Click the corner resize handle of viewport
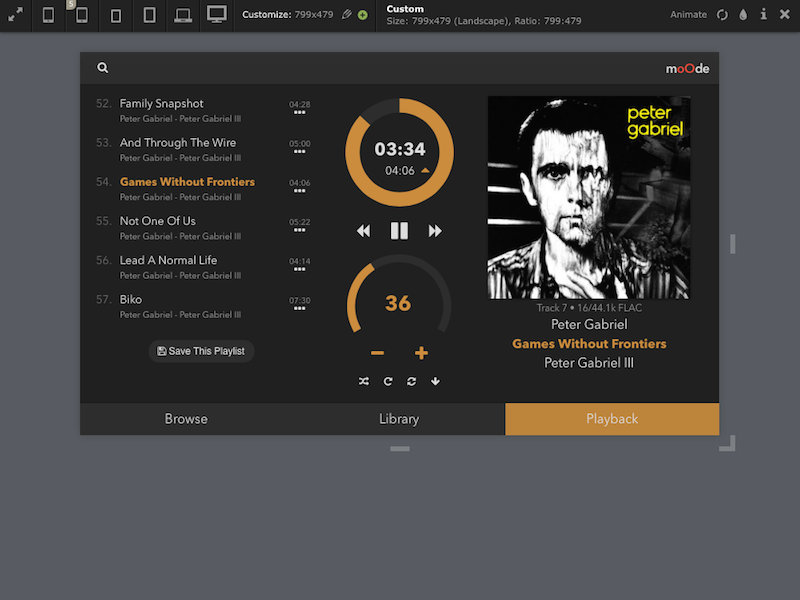The height and width of the screenshot is (600, 800). [x=728, y=443]
